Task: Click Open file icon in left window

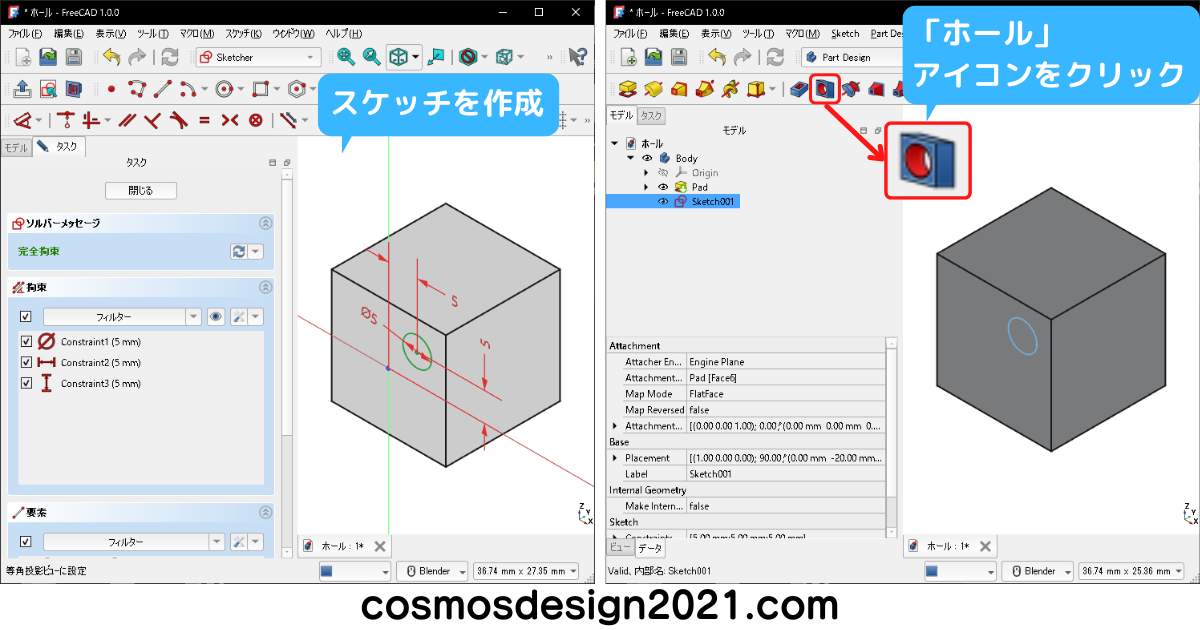Action: tap(47, 57)
